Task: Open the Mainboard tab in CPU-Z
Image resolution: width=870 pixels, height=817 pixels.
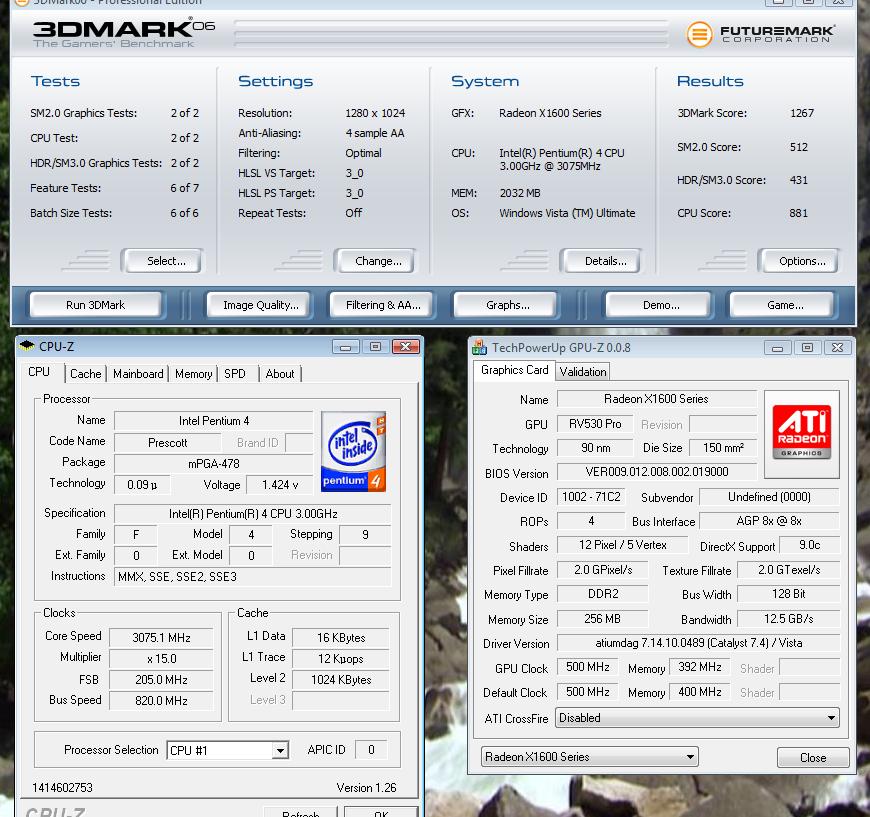Action: pyautogui.click(x=138, y=374)
